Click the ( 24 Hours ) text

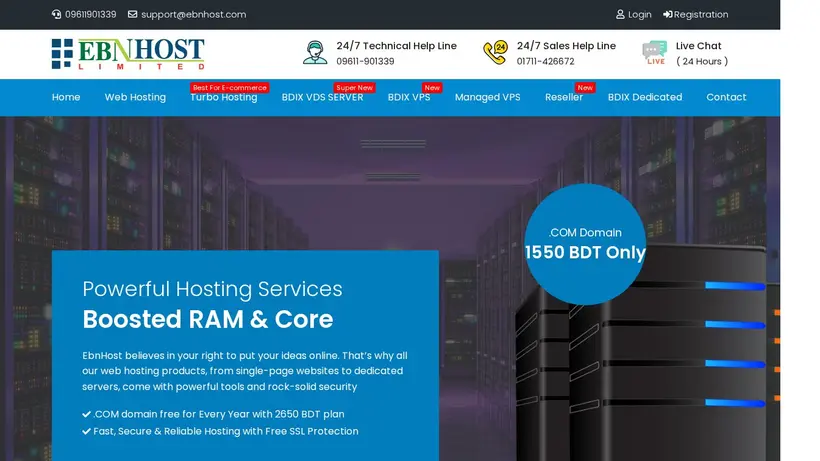pyautogui.click(x=702, y=61)
